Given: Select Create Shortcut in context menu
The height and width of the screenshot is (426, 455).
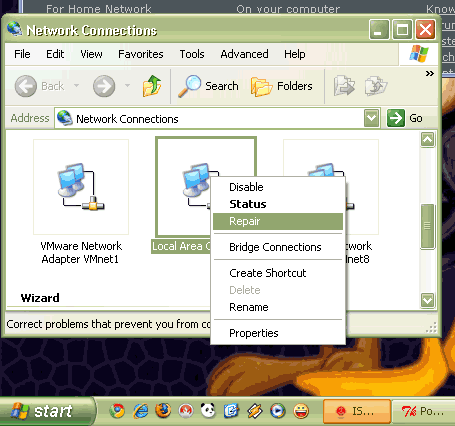Looking at the screenshot, I should pos(278,273).
